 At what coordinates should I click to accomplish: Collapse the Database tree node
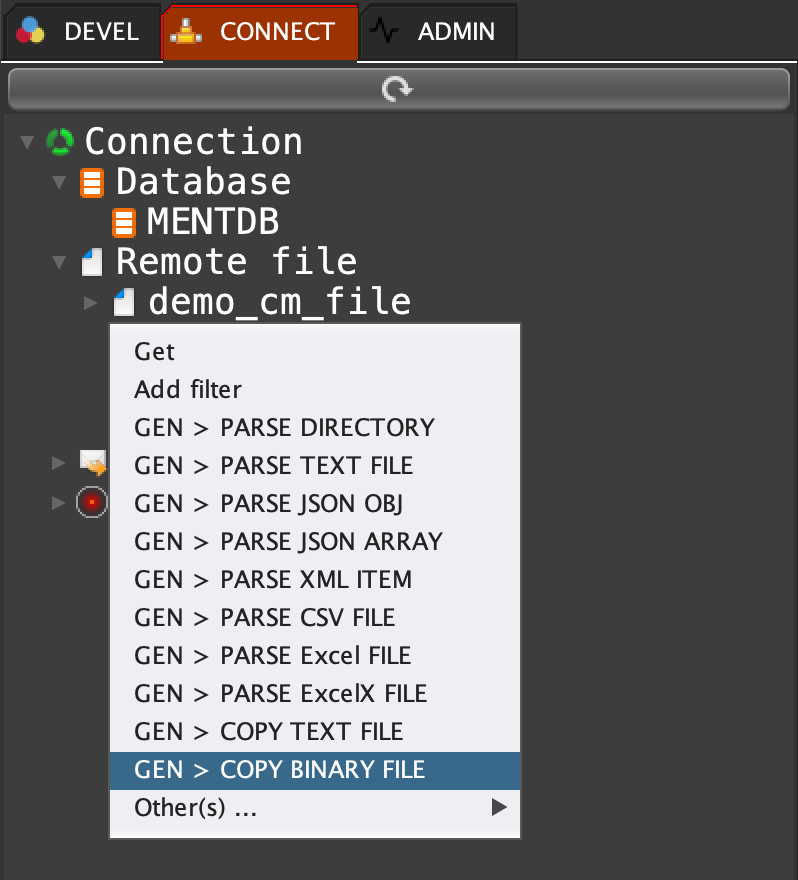coord(60,183)
